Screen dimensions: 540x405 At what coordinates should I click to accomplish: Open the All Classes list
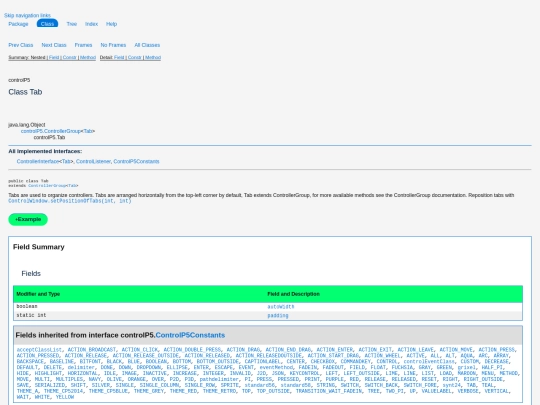click(147, 45)
